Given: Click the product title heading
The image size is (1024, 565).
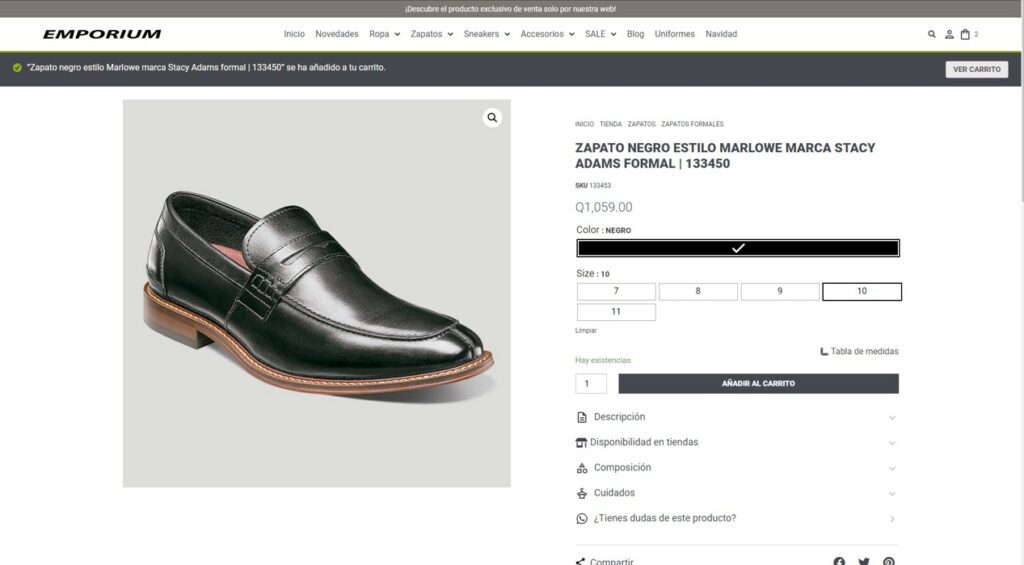Looking at the screenshot, I should [x=725, y=155].
